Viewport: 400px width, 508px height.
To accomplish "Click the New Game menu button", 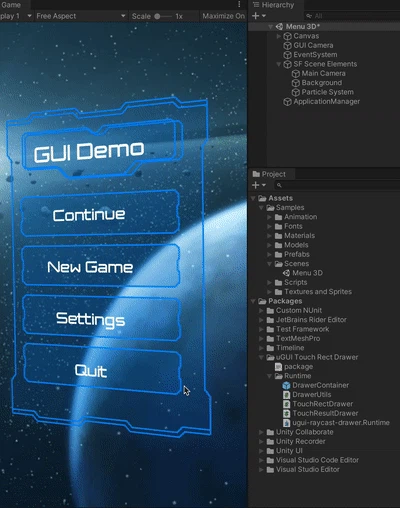I will coord(101,266).
